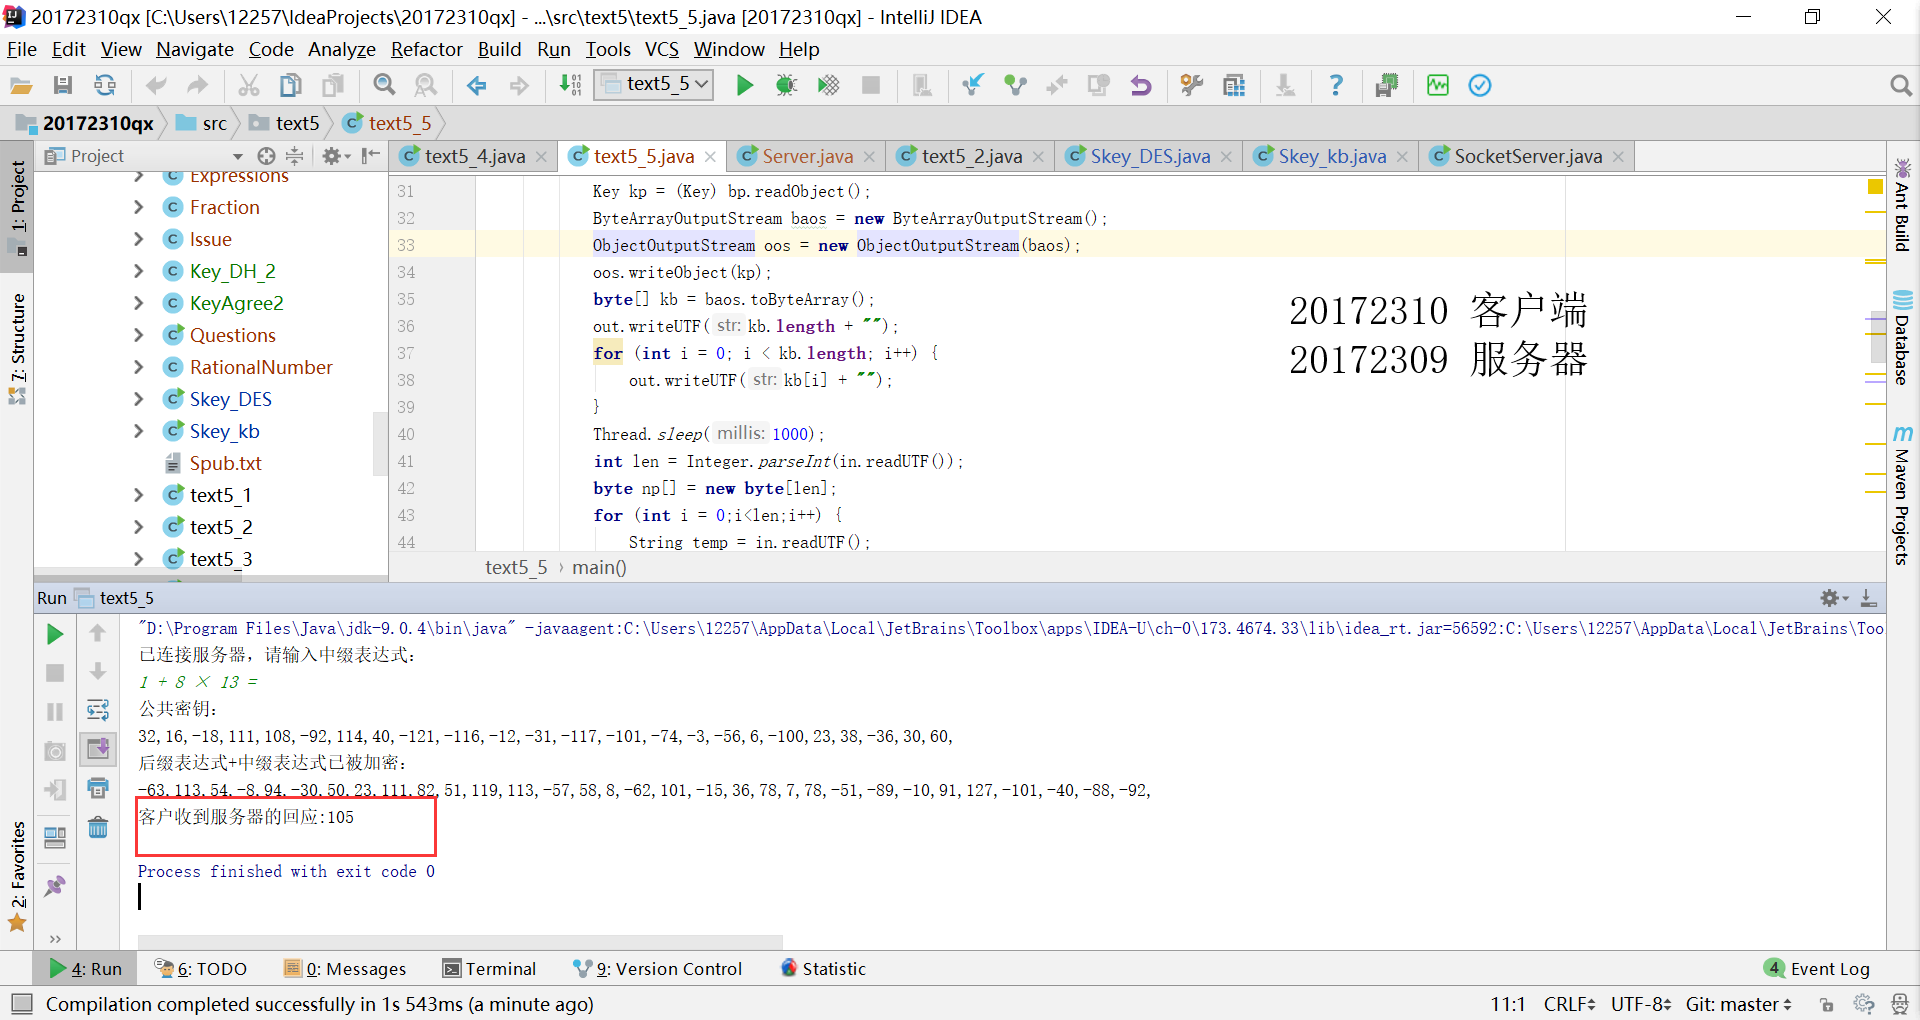Toggle the Database side panel
This screenshot has width=1920, height=1020.
(x=1902, y=338)
